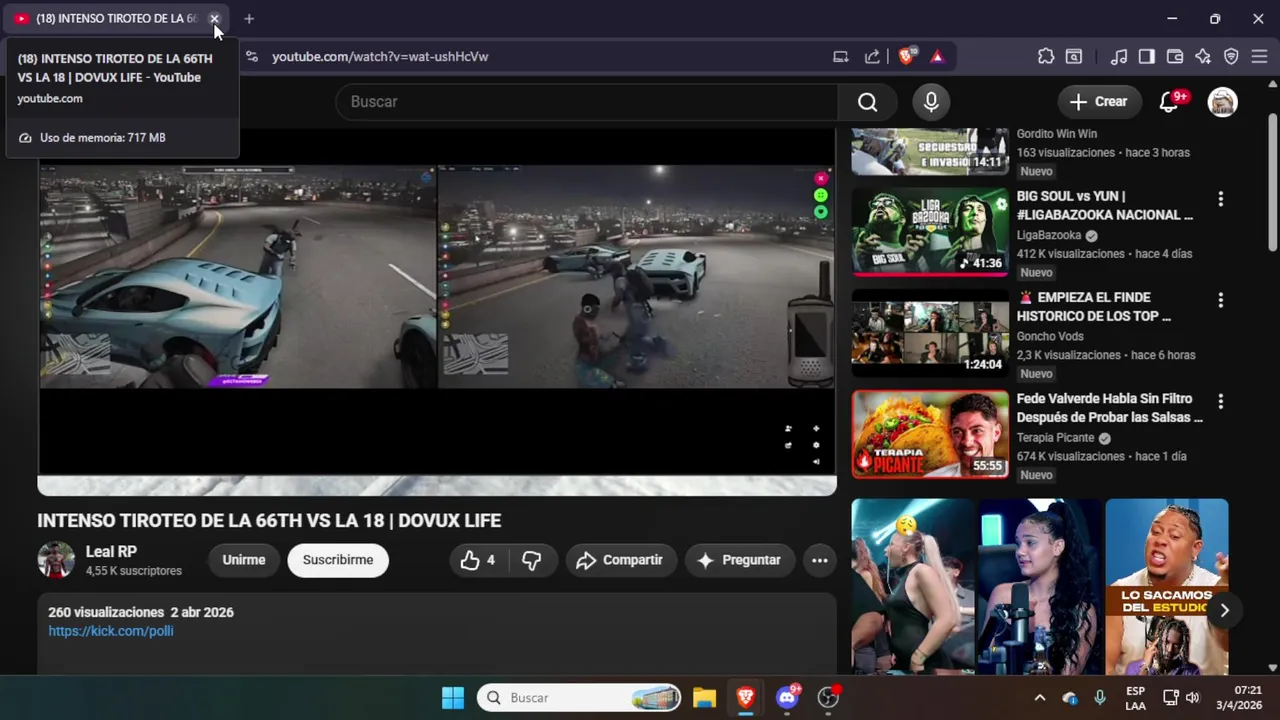Screen dimensions: 1280x720
Task: Click the Crear button
Action: (1099, 102)
